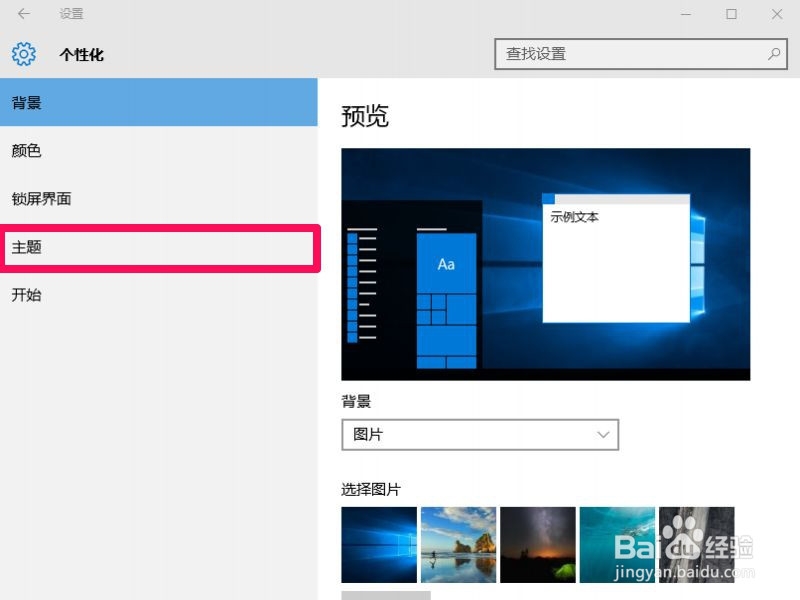The image size is (800, 600).
Task: Minimize the Settings window
Action: pyautogui.click(x=686, y=14)
